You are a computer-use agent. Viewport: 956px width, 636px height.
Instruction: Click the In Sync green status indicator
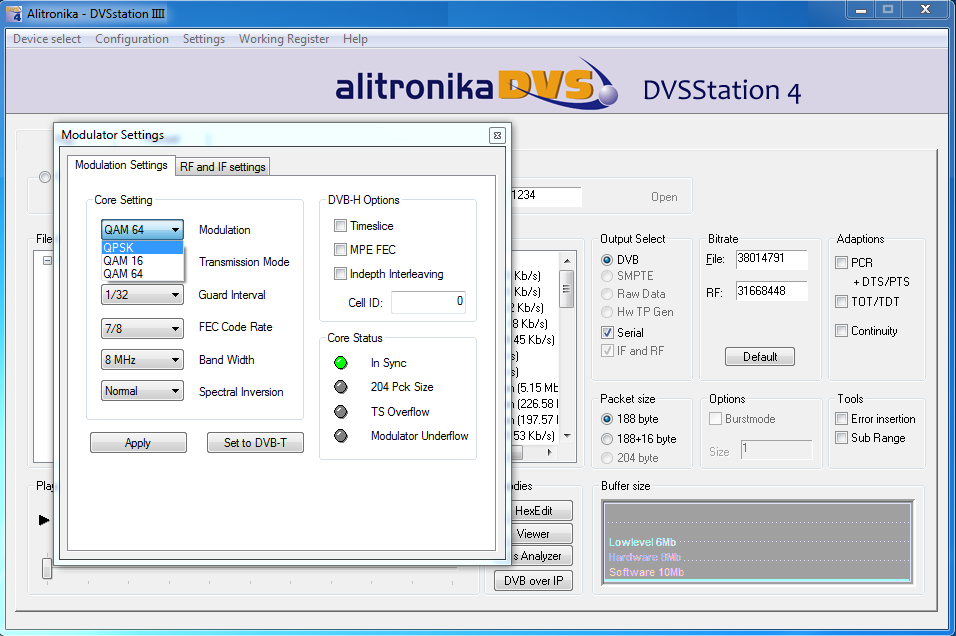coord(341,363)
